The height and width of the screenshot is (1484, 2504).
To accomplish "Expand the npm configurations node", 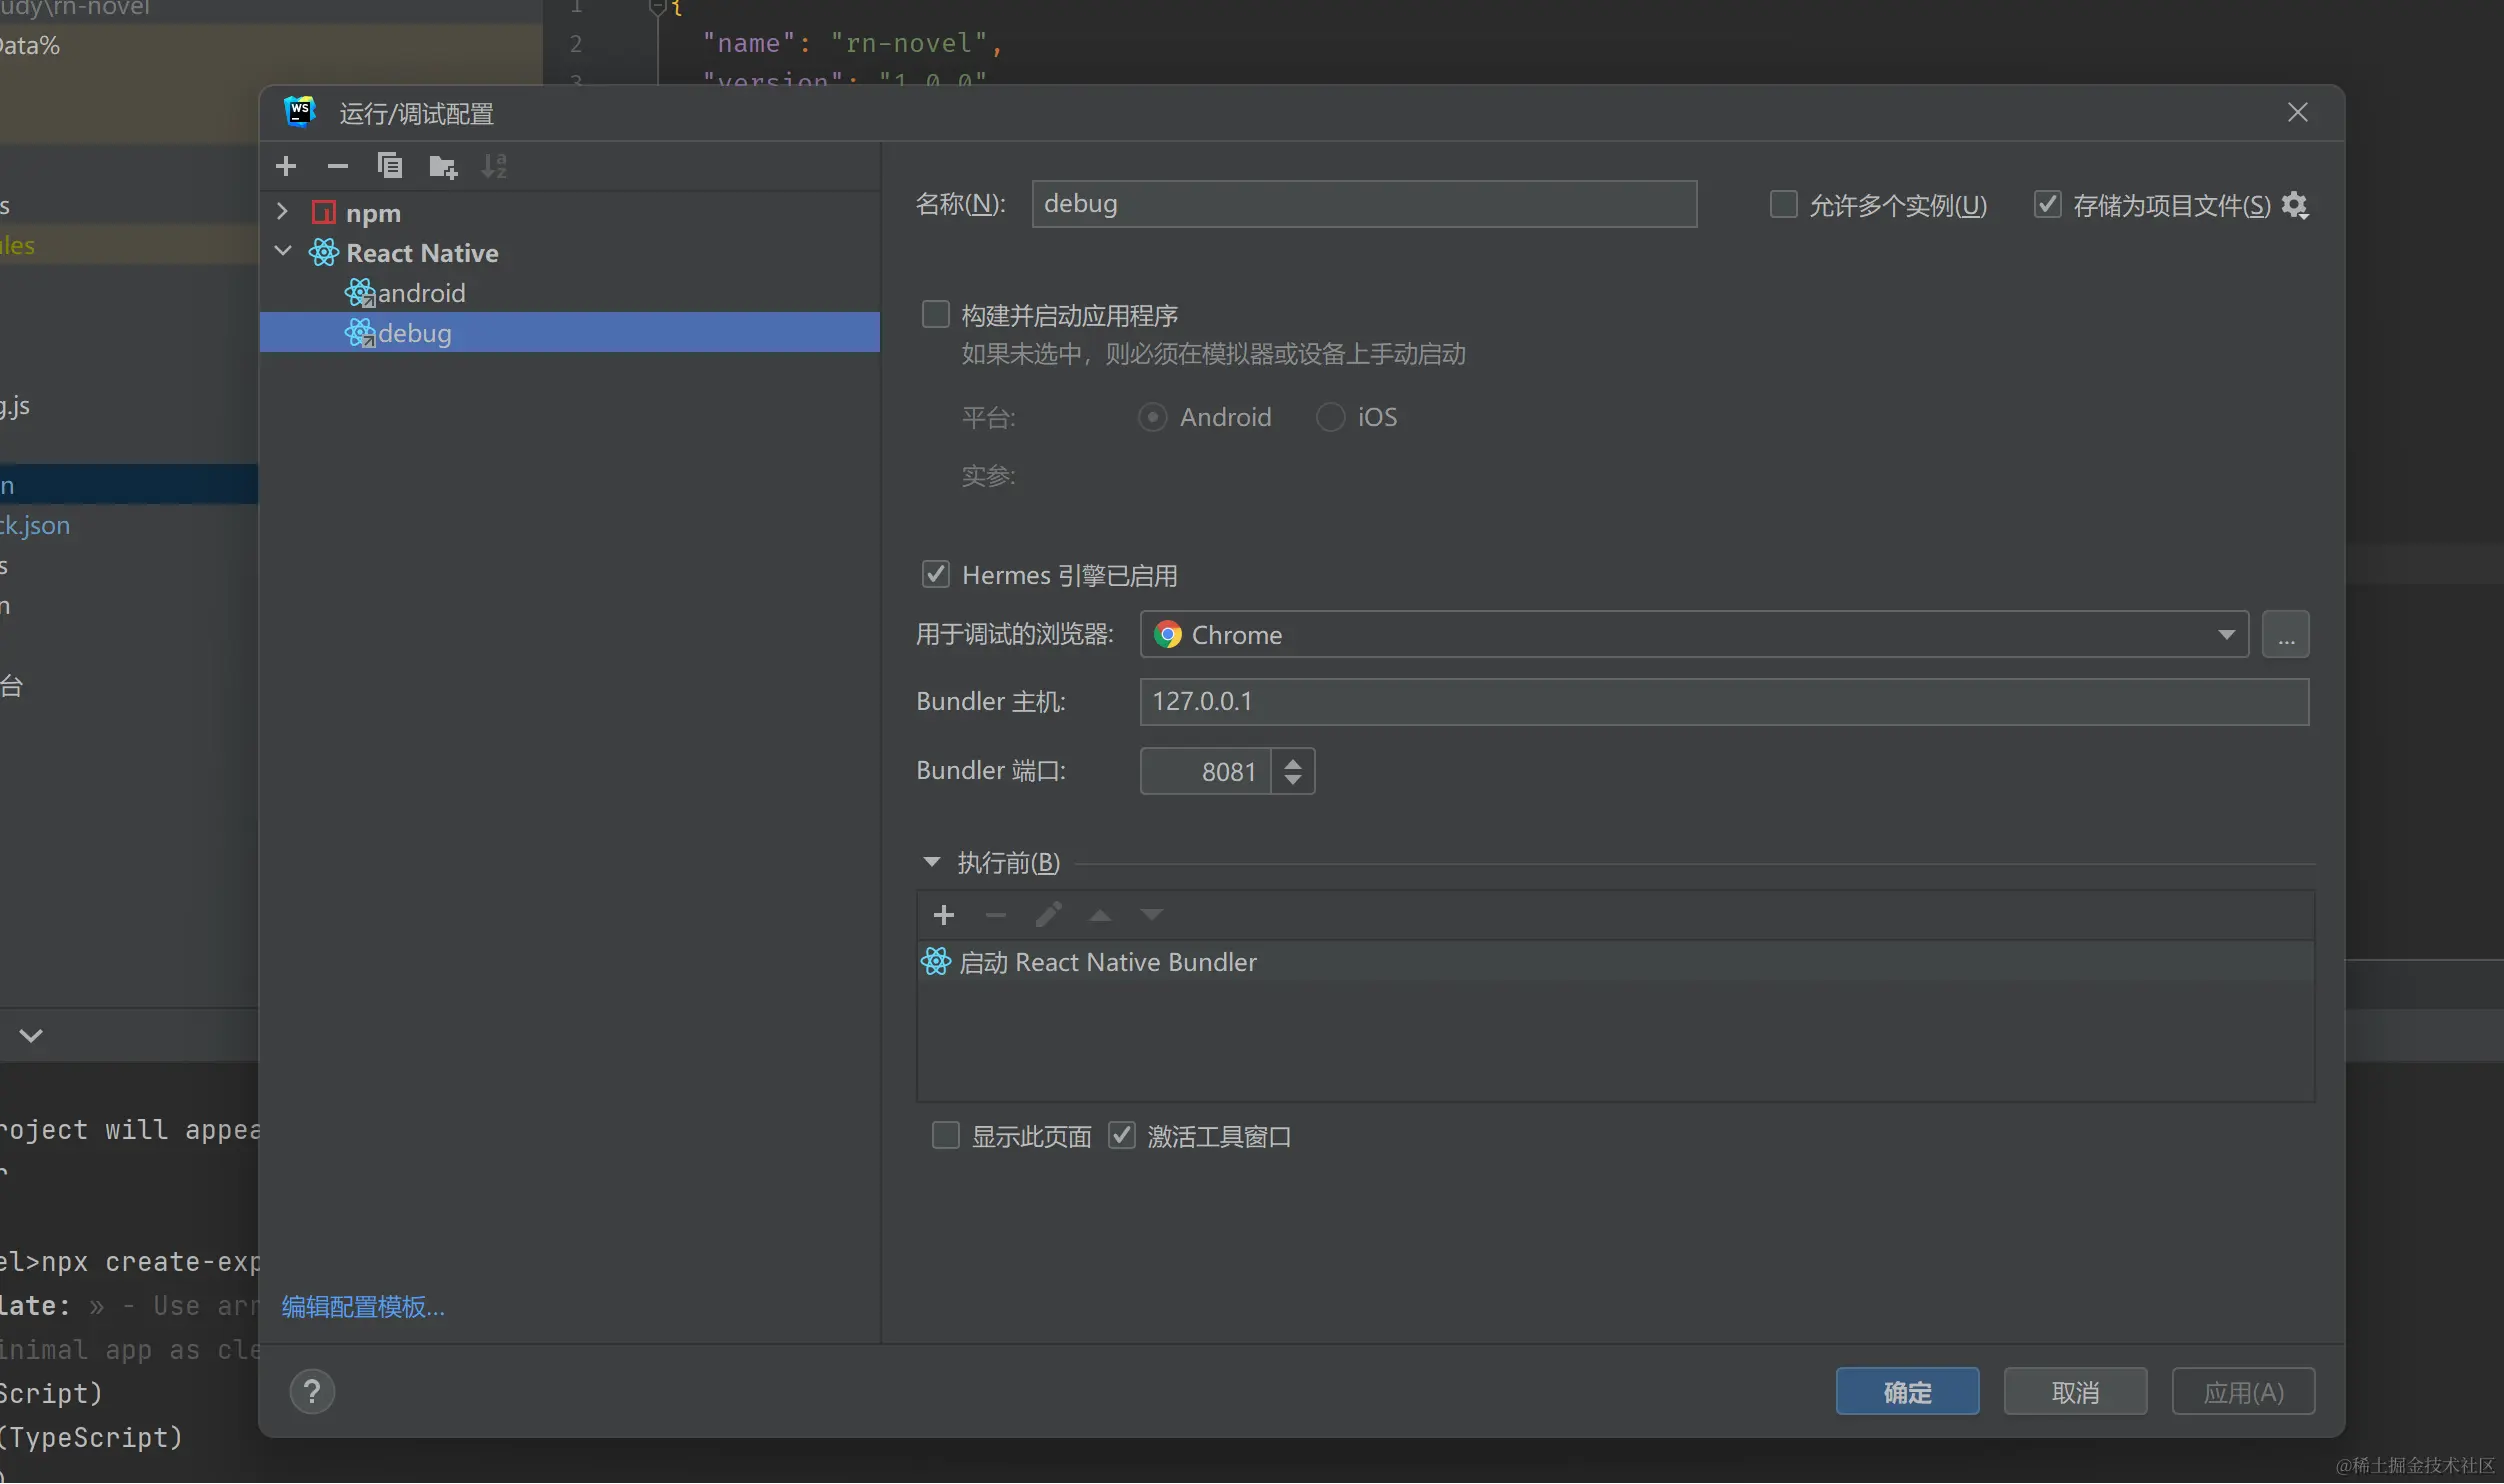I will 282,212.
